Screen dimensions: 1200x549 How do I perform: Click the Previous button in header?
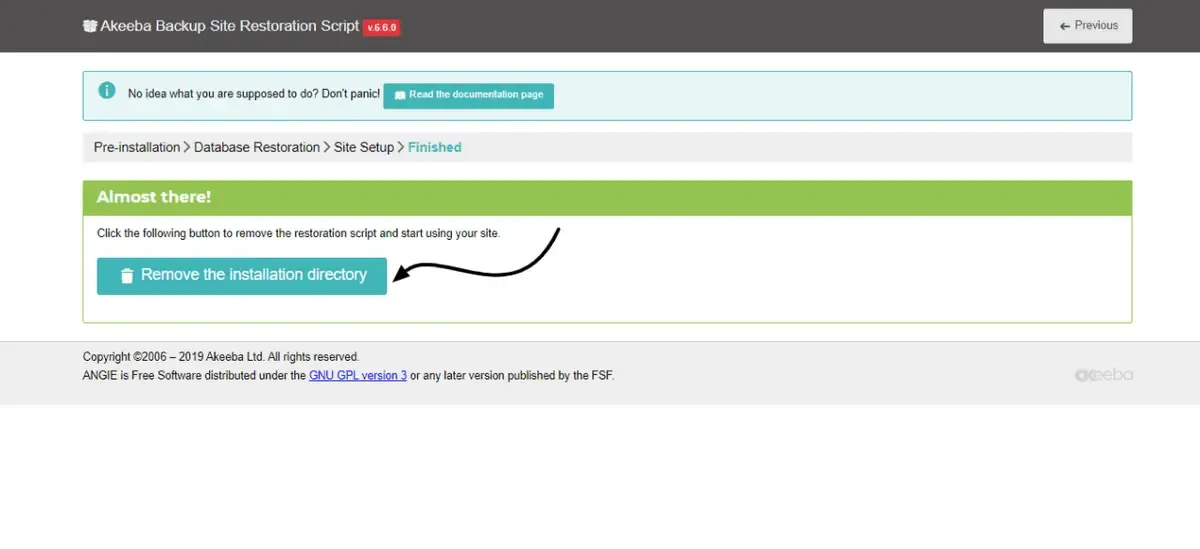pos(1087,26)
